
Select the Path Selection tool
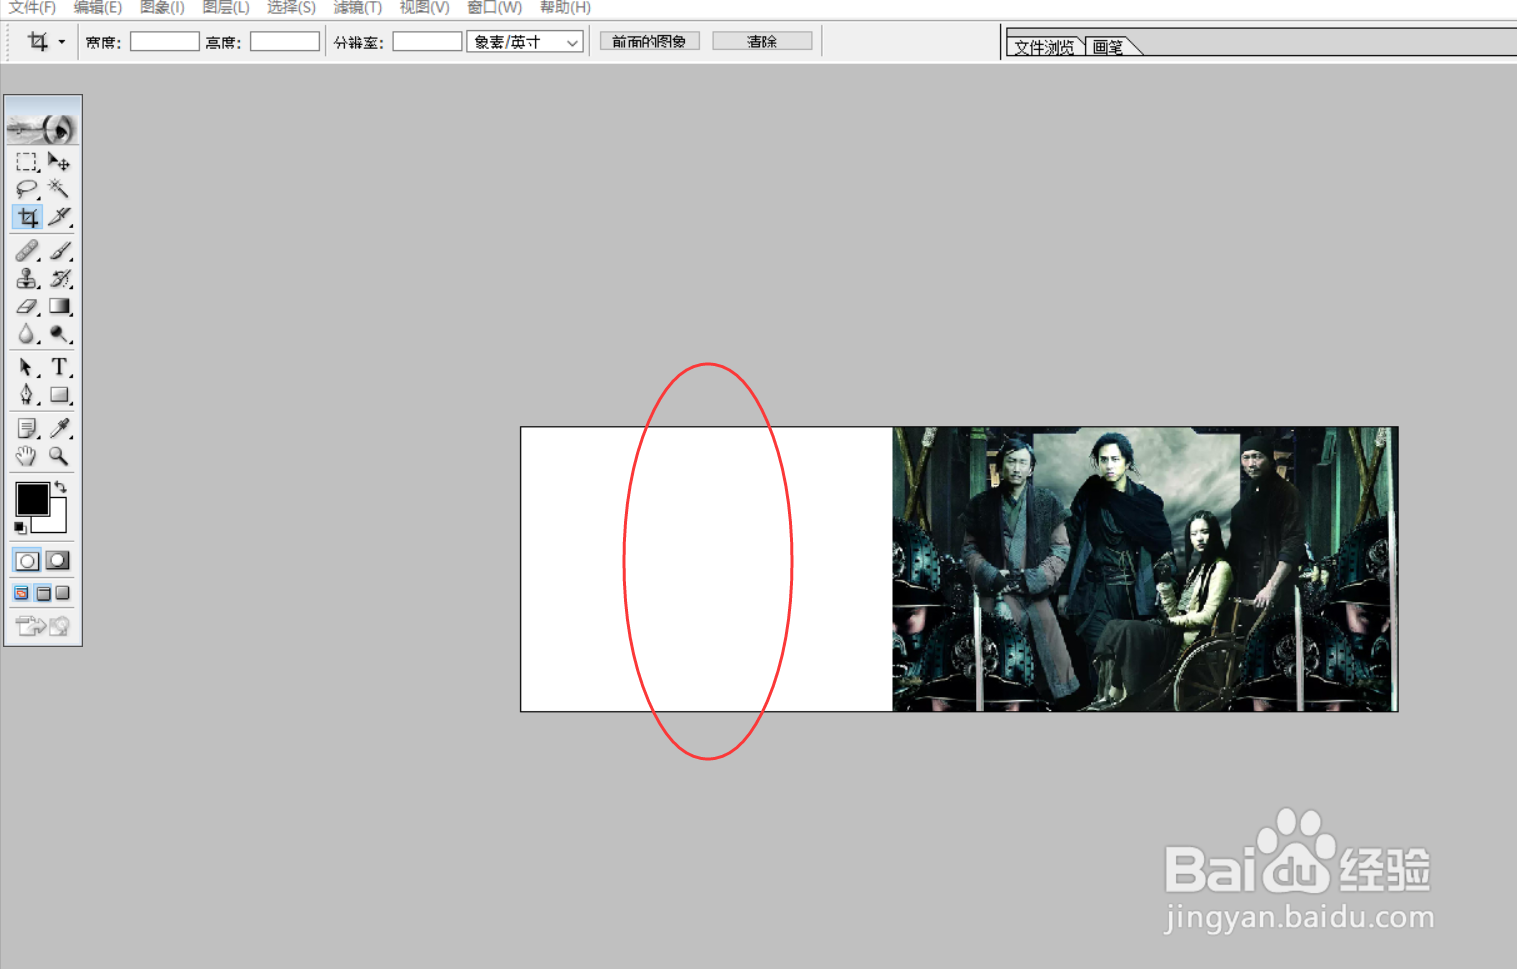27,367
